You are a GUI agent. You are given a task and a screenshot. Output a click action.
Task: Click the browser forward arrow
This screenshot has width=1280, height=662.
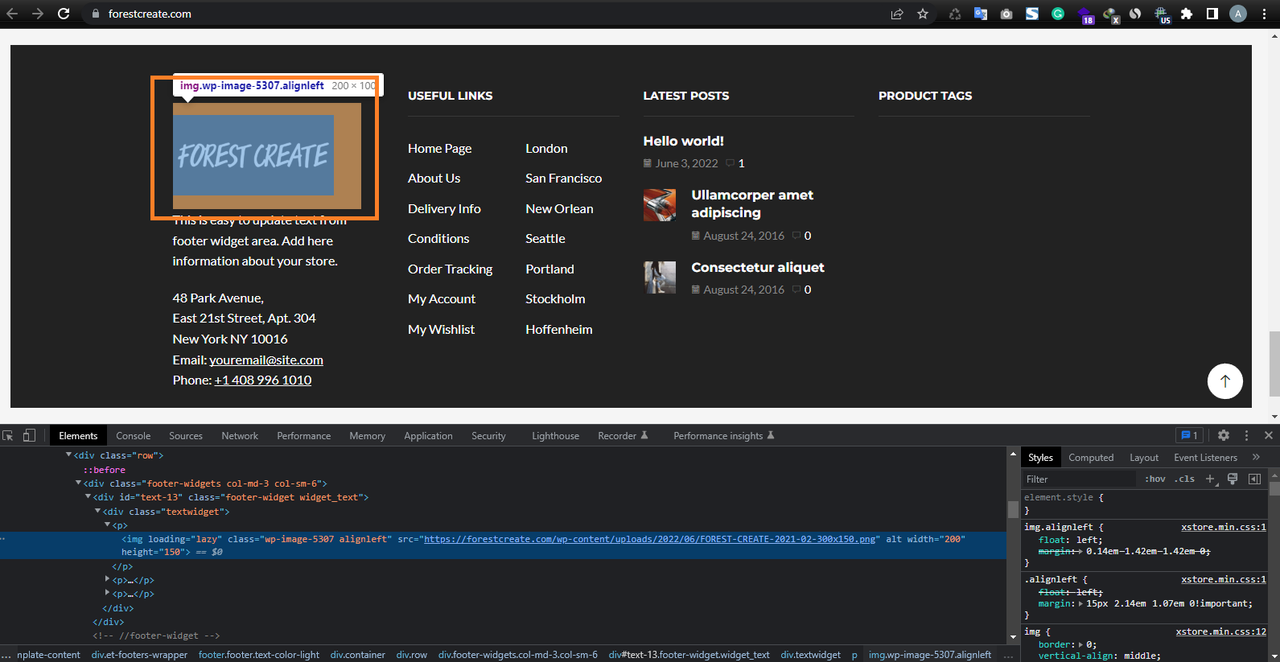(38, 14)
